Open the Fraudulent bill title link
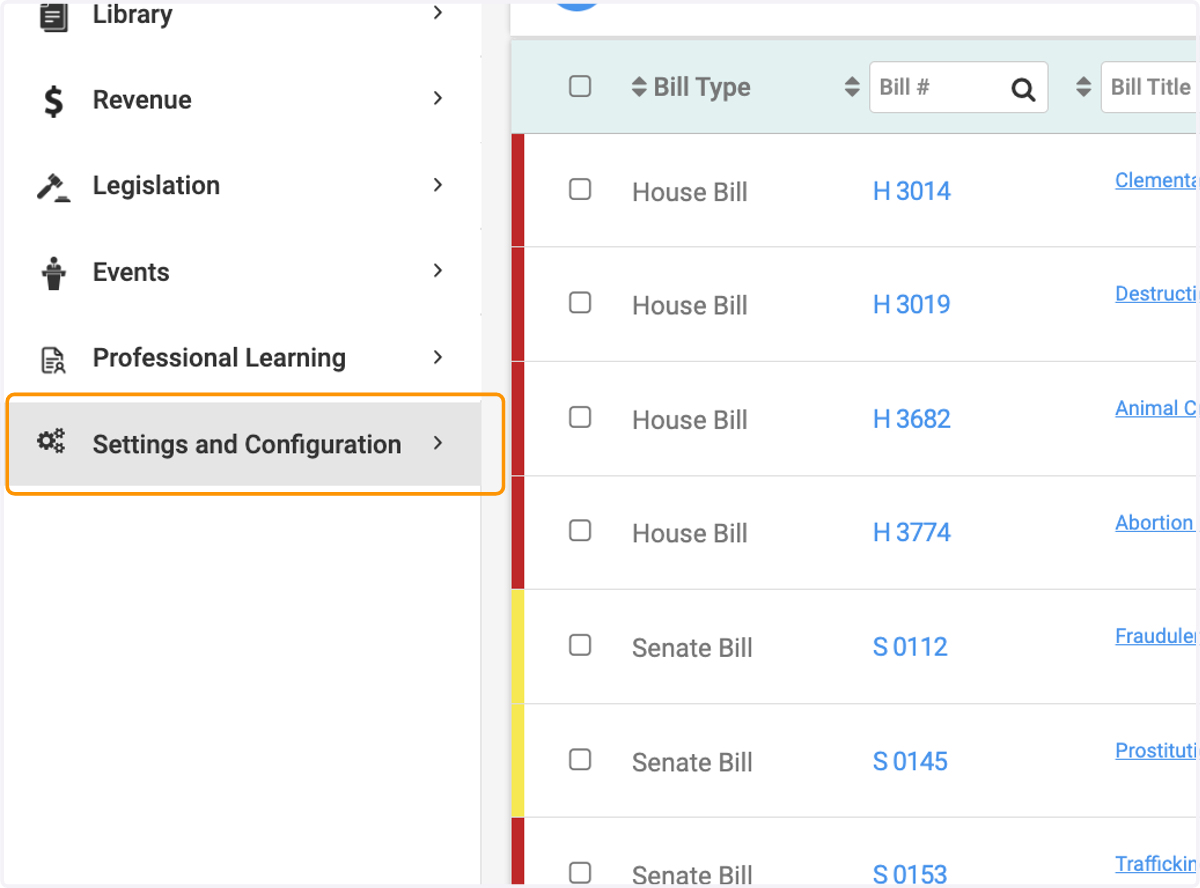Screen dimensions: 1200x888 point(1156,636)
